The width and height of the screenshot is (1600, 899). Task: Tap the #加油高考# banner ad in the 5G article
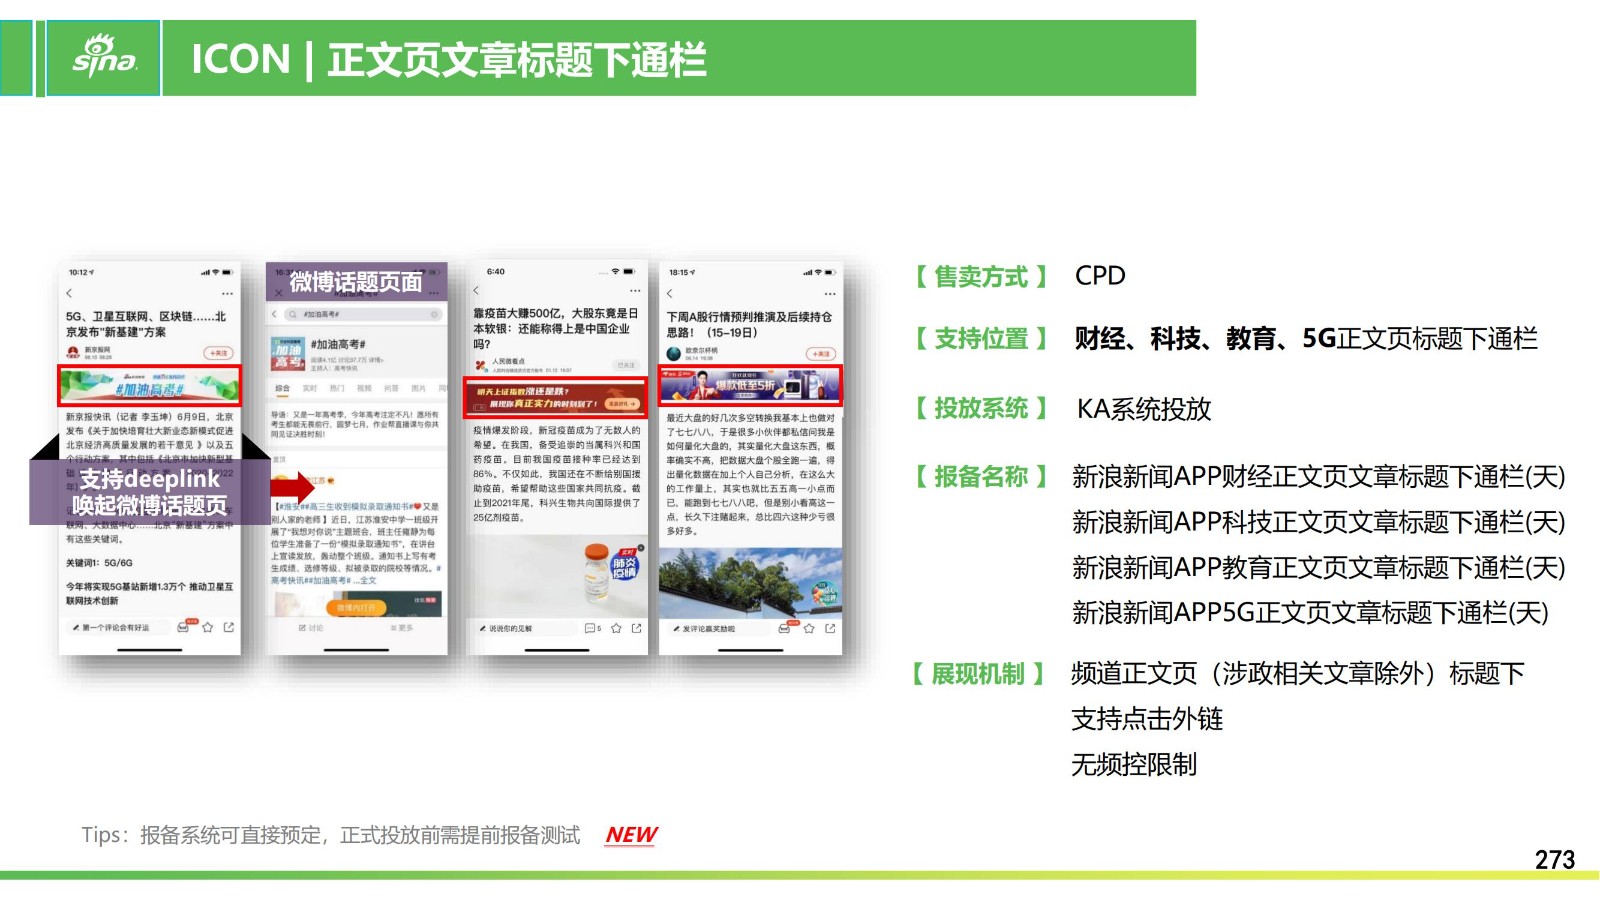click(x=150, y=386)
